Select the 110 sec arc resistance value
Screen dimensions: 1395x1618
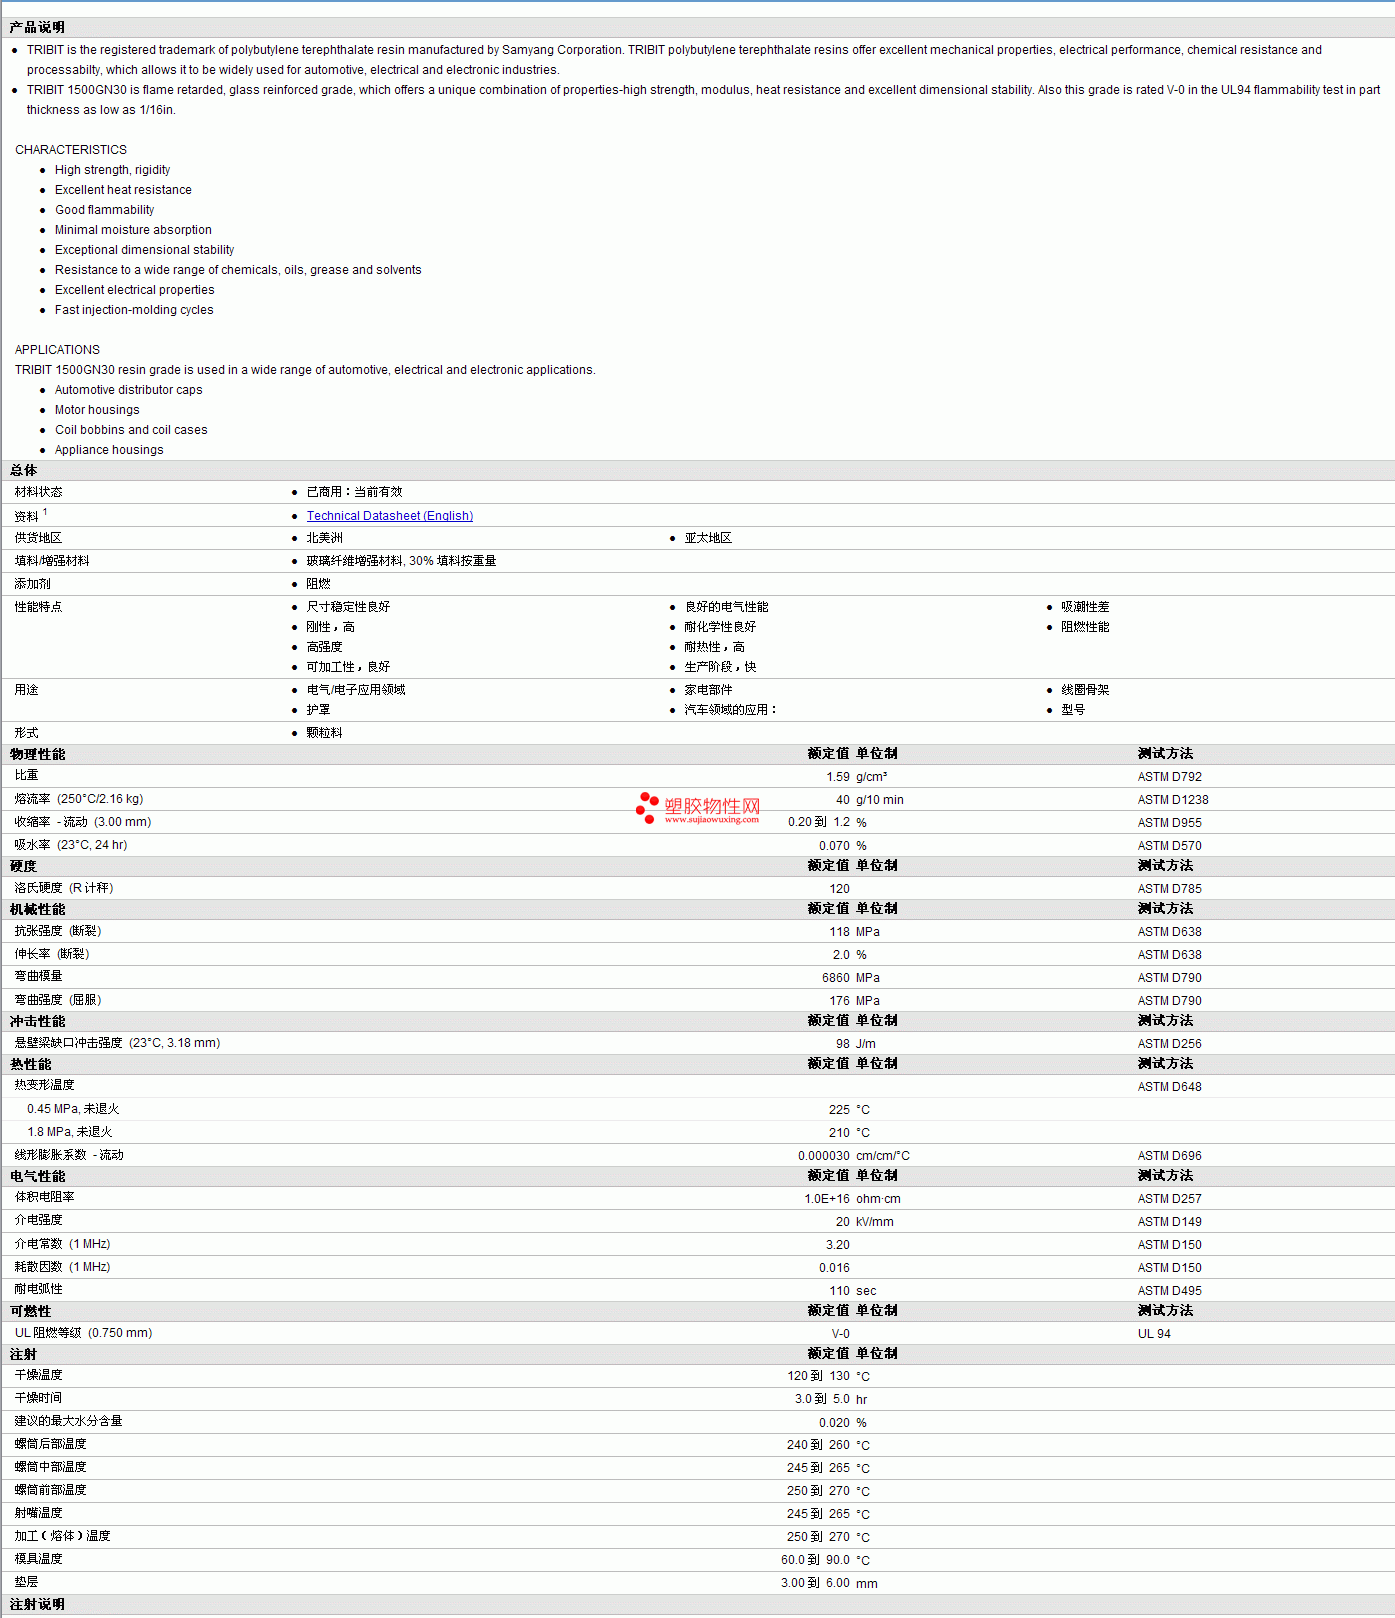pyautogui.click(x=853, y=1291)
